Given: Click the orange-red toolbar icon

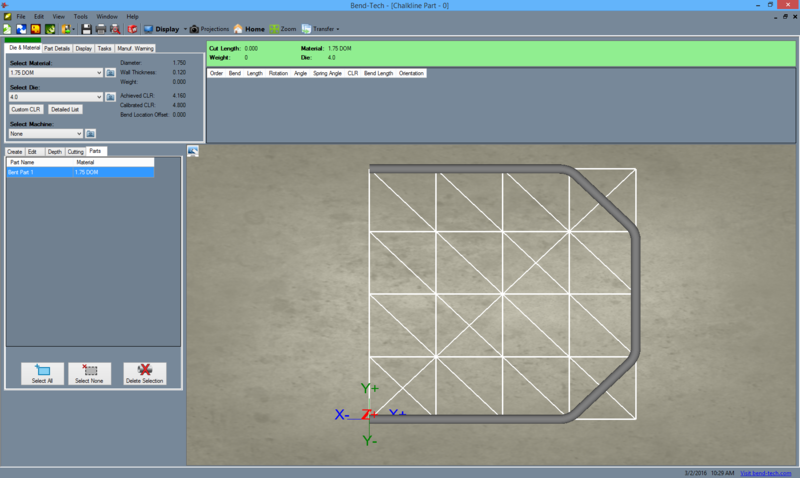Looking at the screenshot, I should coord(36,29).
